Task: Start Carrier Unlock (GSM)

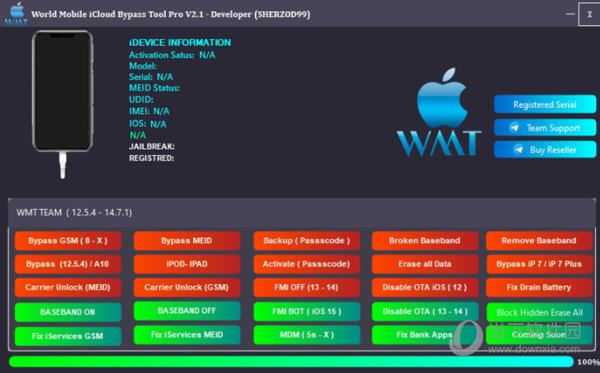Action: (187, 287)
